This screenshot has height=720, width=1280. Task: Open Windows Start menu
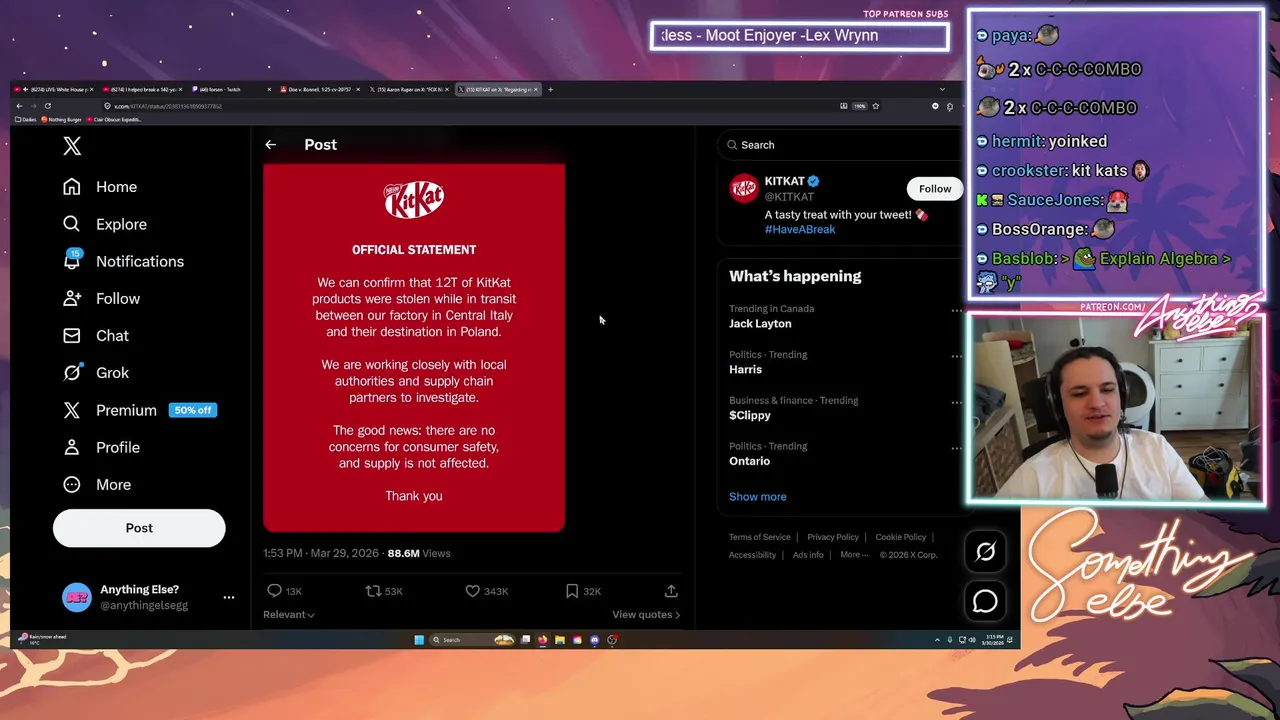(419, 640)
